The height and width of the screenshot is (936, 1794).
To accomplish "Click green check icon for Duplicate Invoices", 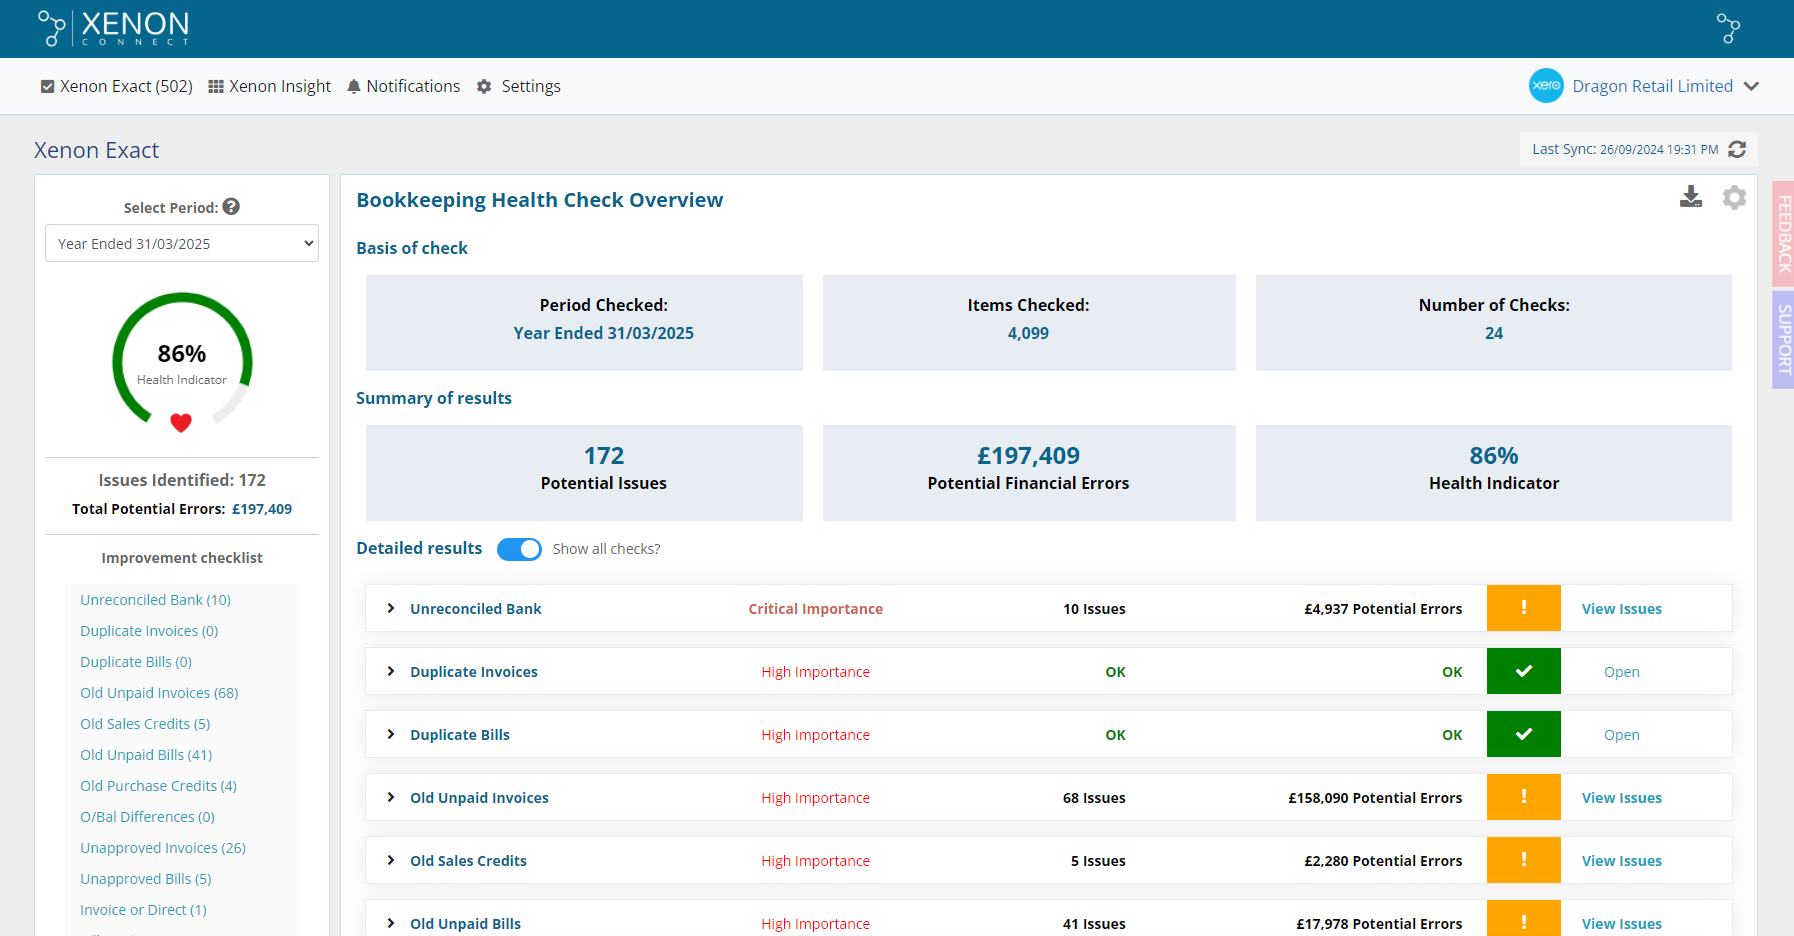I will click(1523, 671).
